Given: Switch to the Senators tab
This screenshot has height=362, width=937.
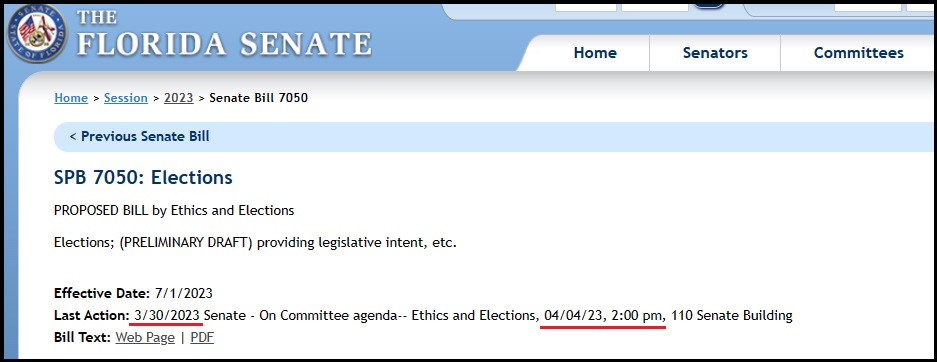Looking at the screenshot, I should pyautogui.click(x=715, y=53).
